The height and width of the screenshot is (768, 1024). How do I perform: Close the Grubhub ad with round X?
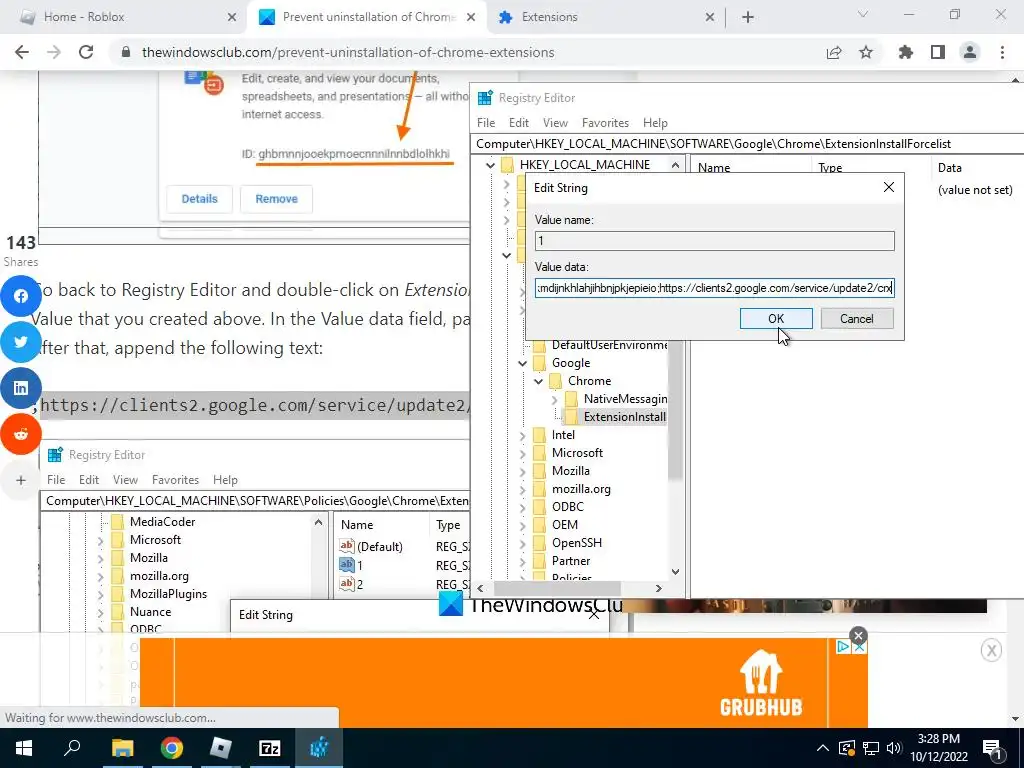pos(858,635)
